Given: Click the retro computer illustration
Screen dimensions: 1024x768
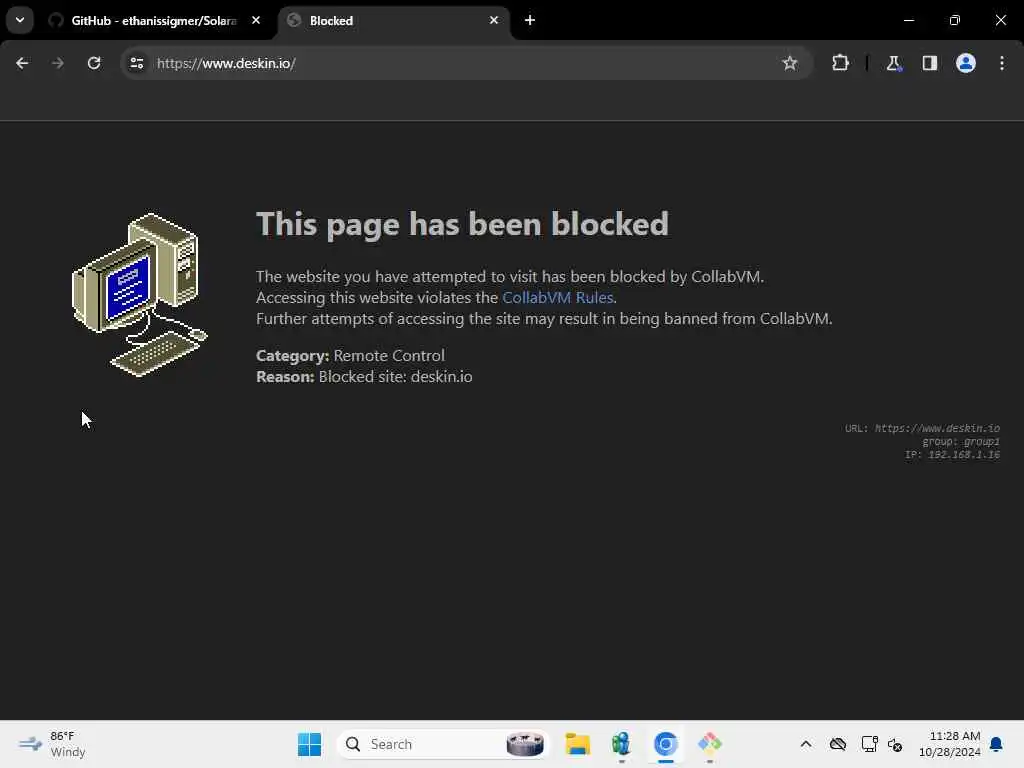Looking at the screenshot, I should pos(140,295).
